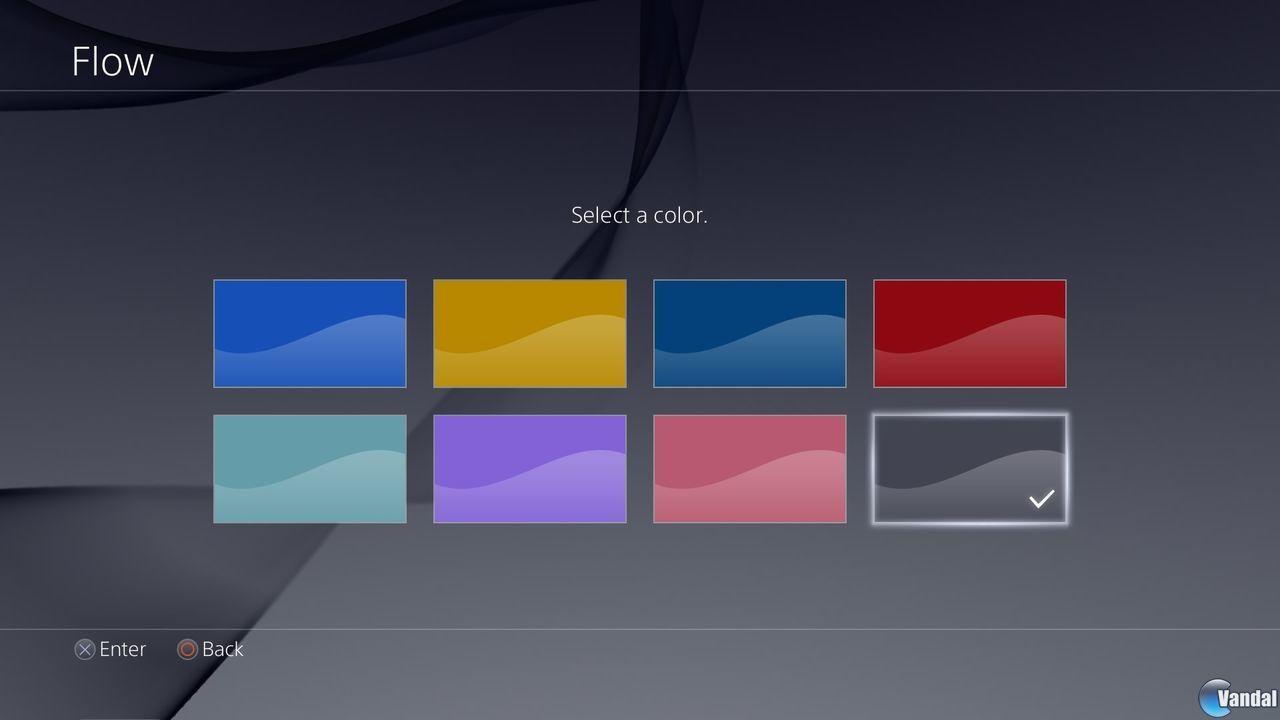Viewport: 1280px width, 720px height.
Task: Choose the gold yellow theme color
Action: pyautogui.click(x=530, y=333)
